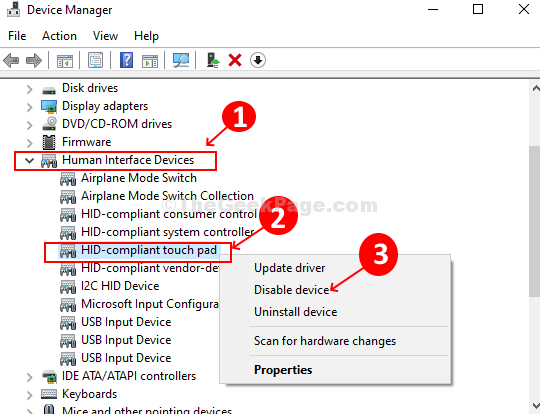Minimize the Device Manager window
Viewport: 540px width, 414px height.
coord(433,9)
